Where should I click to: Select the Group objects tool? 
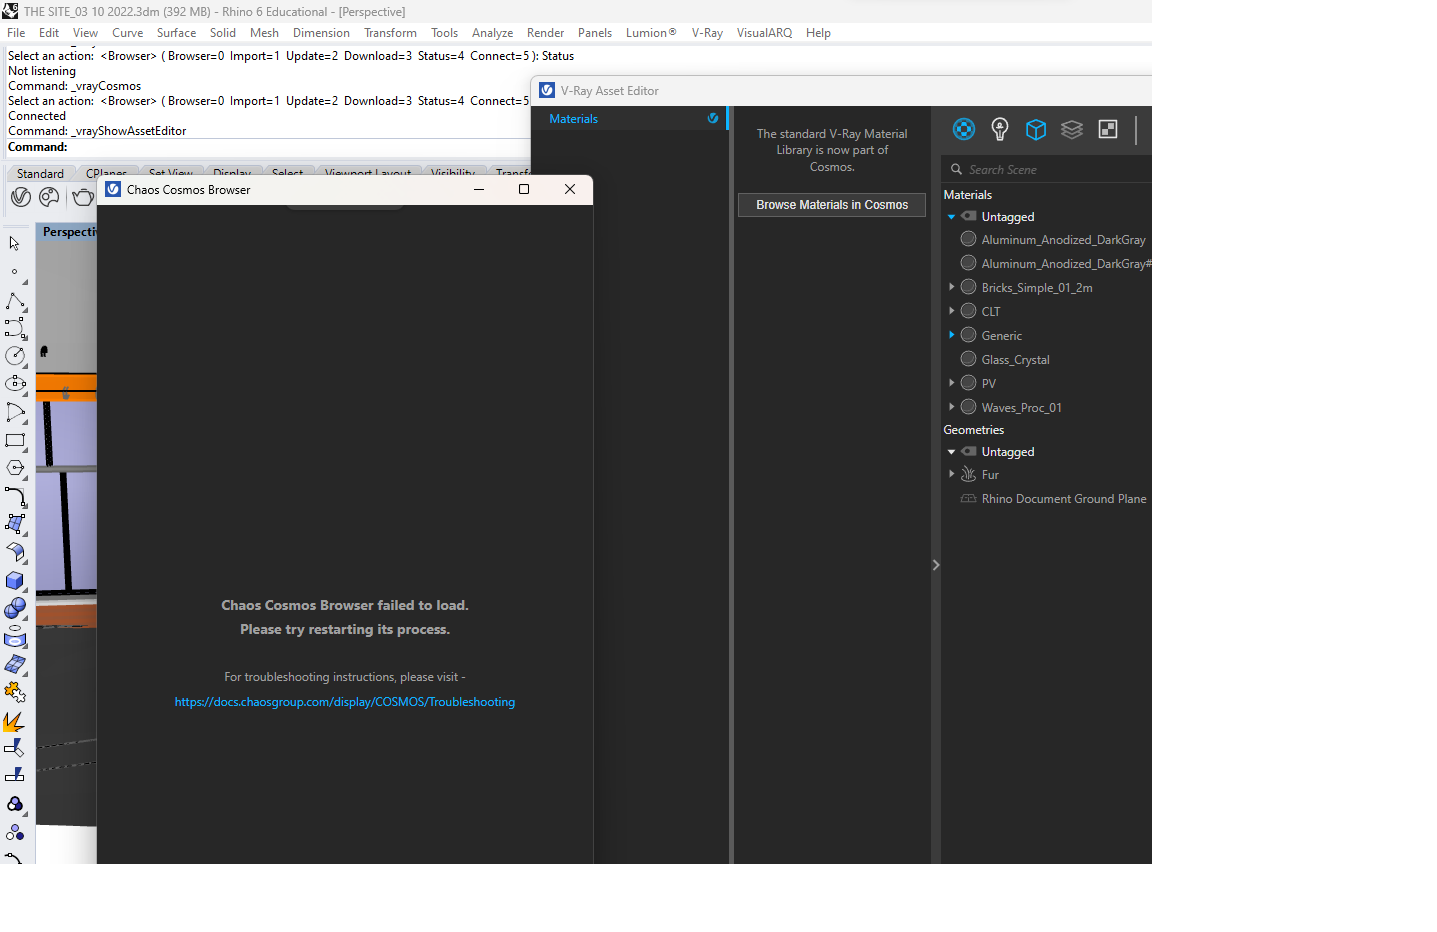point(15,804)
